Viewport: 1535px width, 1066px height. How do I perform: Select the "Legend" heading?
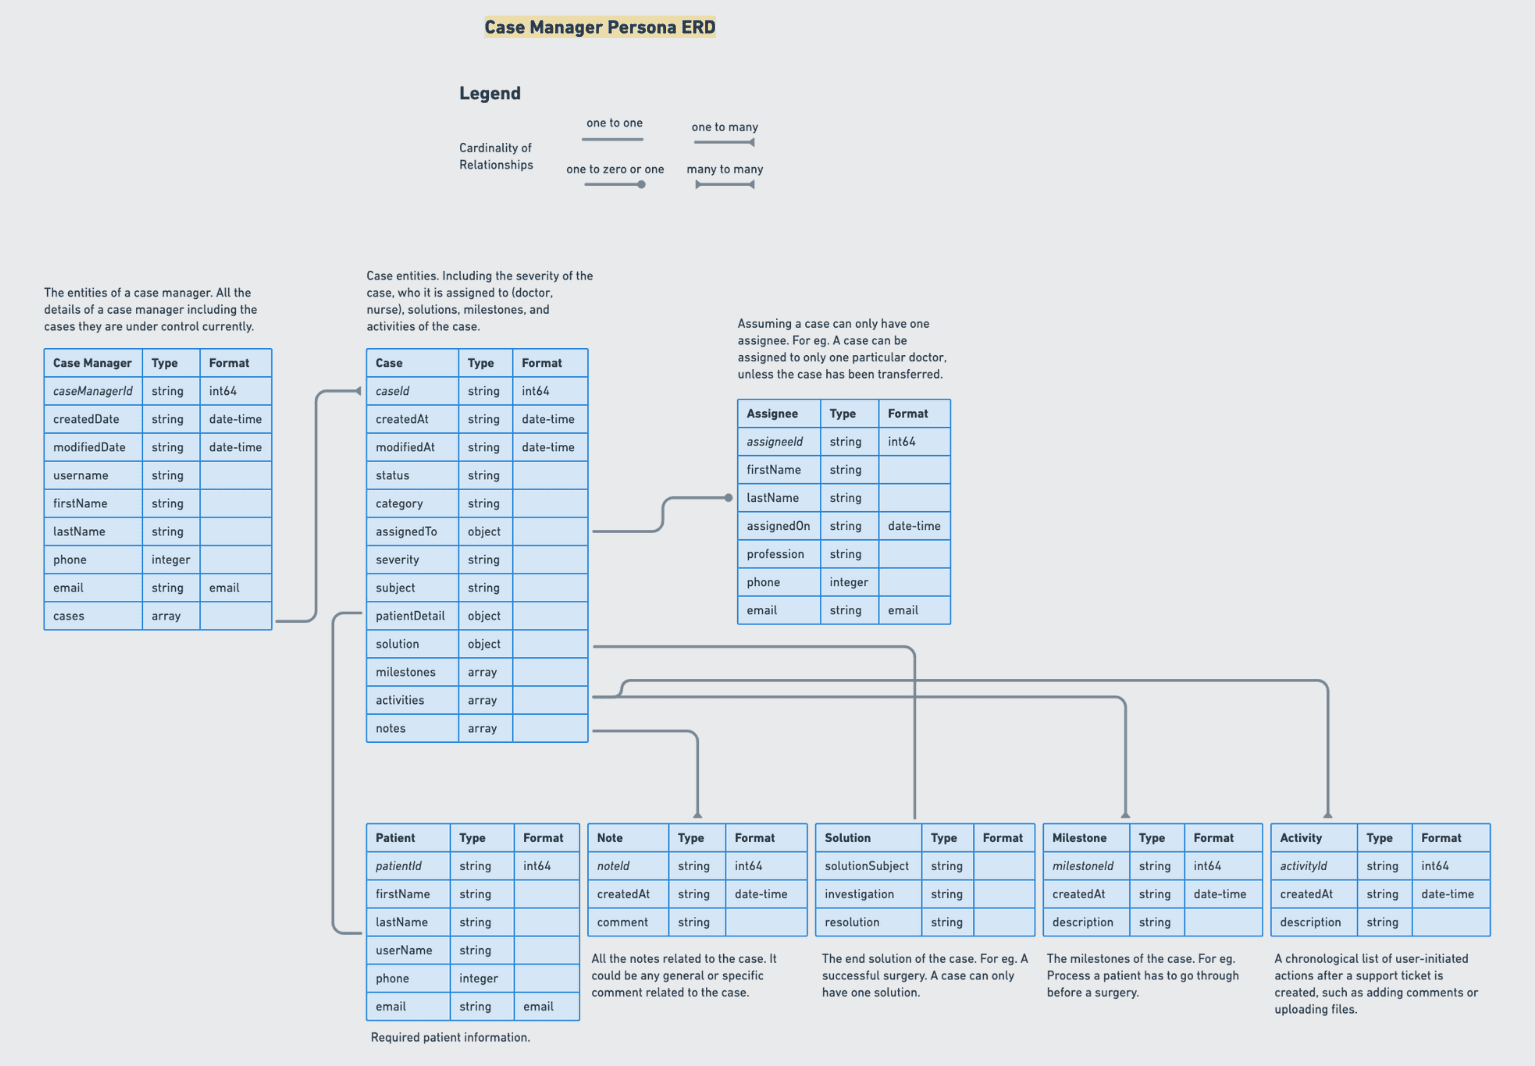point(490,93)
